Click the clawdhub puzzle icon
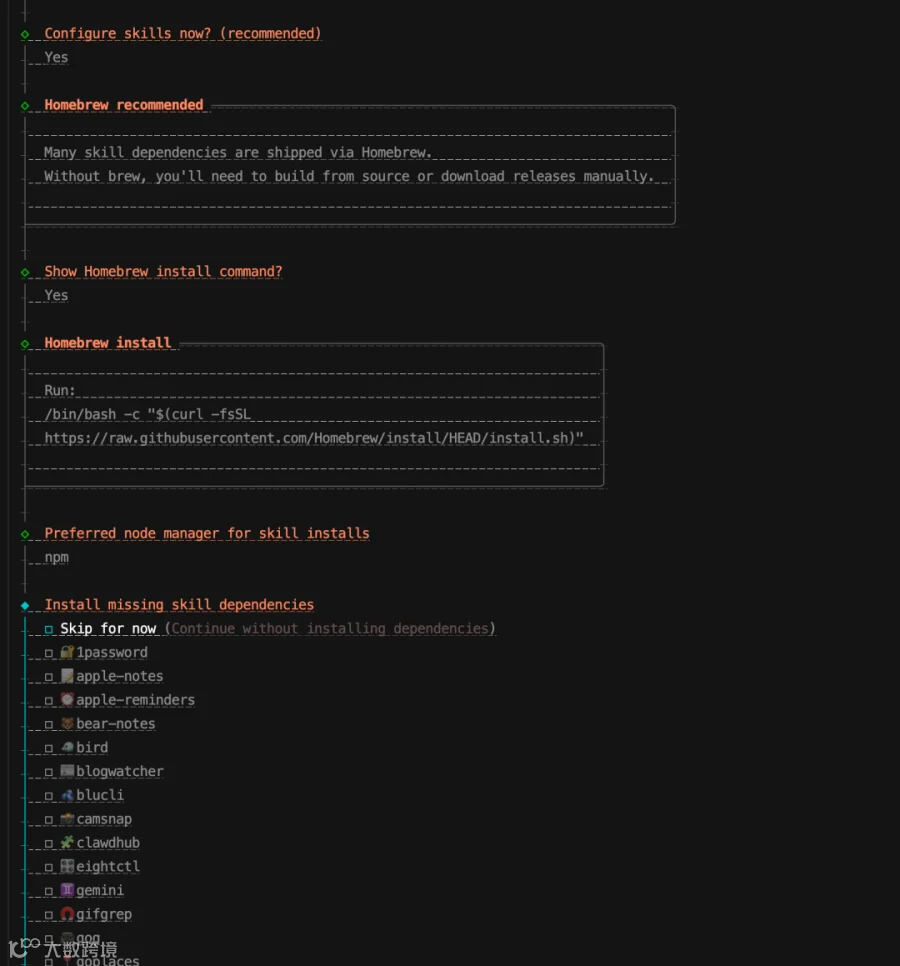The image size is (900, 966). [67, 842]
